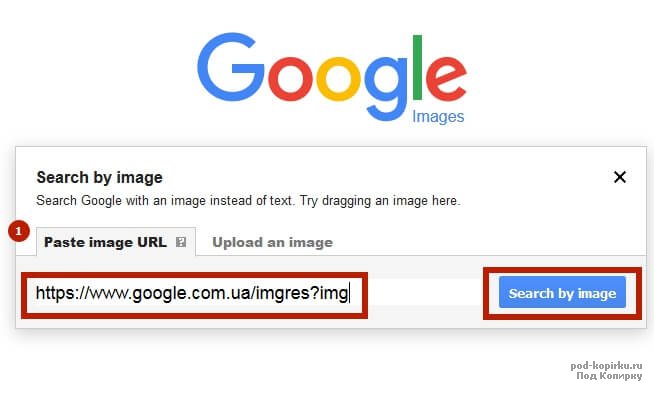Click the yellow o in the Google logo
This screenshot has width=654, height=394.
[x=338, y=79]
